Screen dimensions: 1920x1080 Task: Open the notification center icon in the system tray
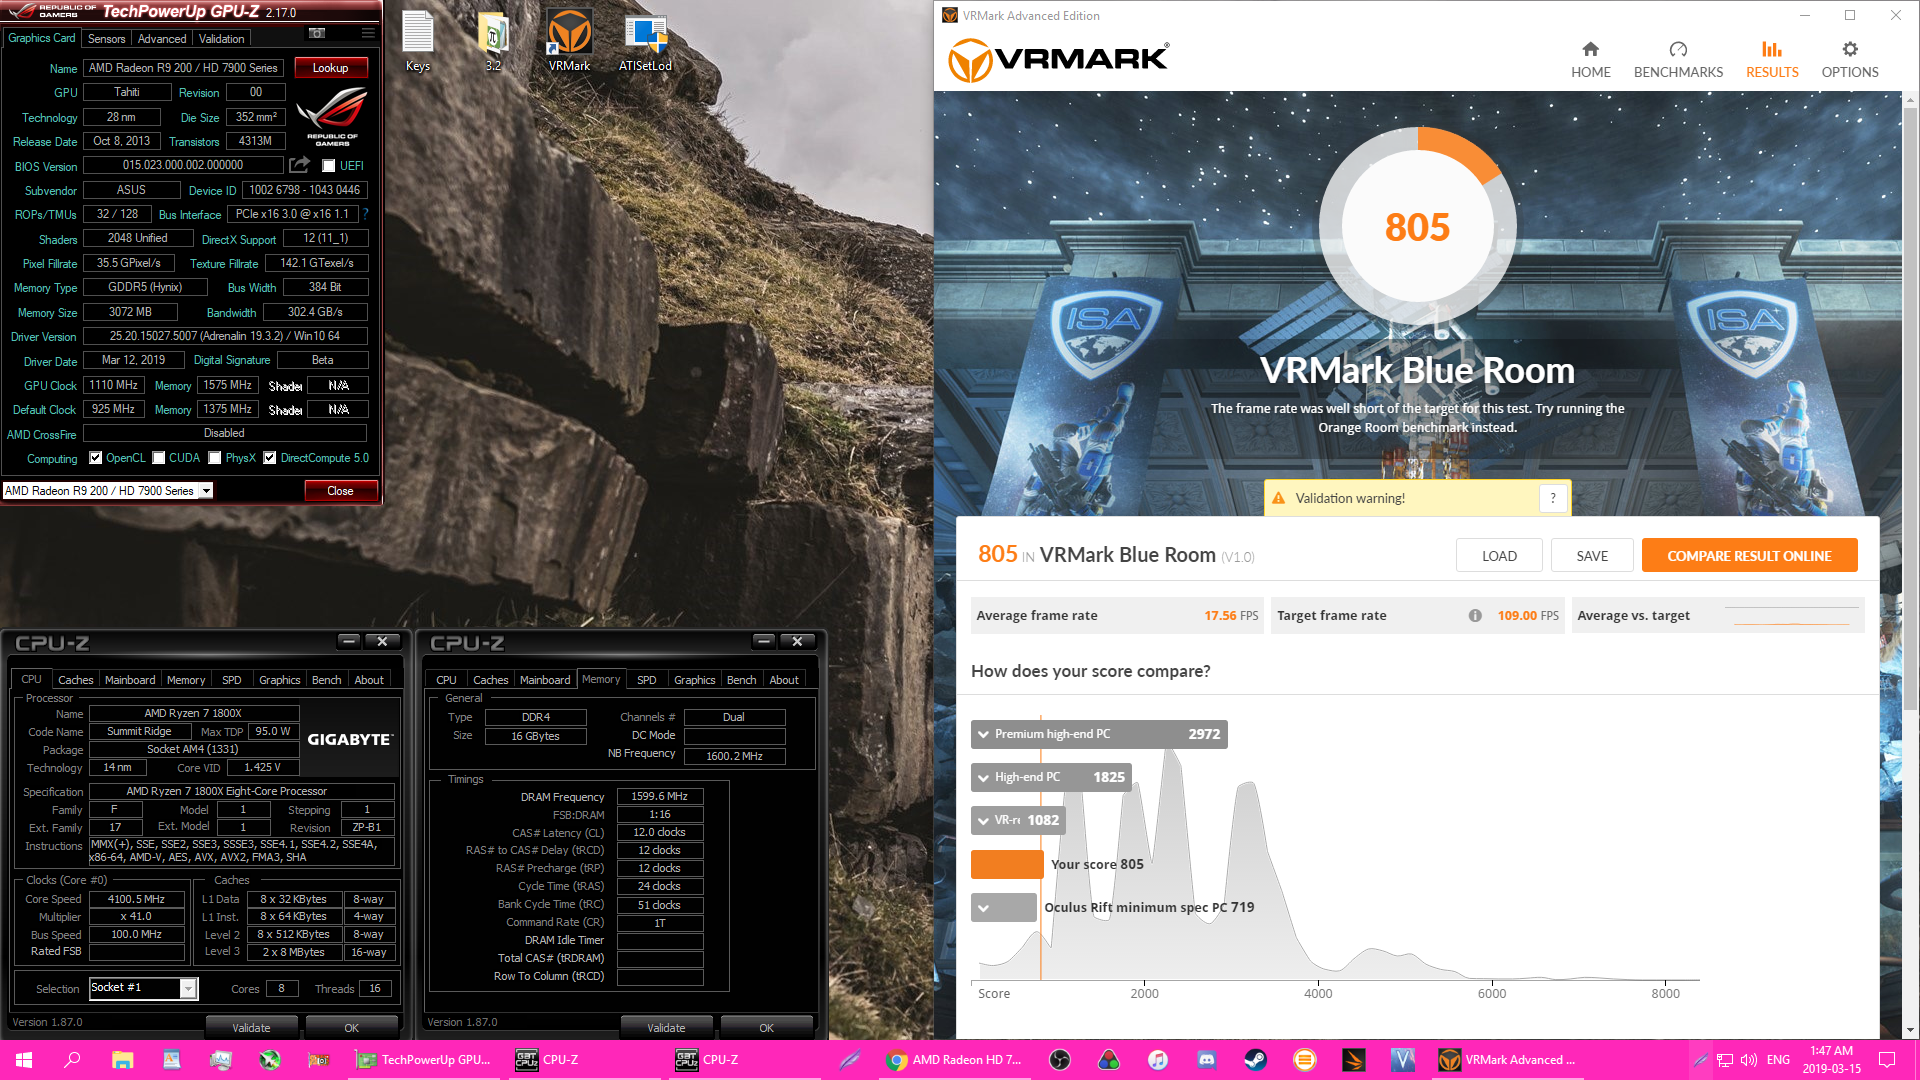point(1887,1060)
